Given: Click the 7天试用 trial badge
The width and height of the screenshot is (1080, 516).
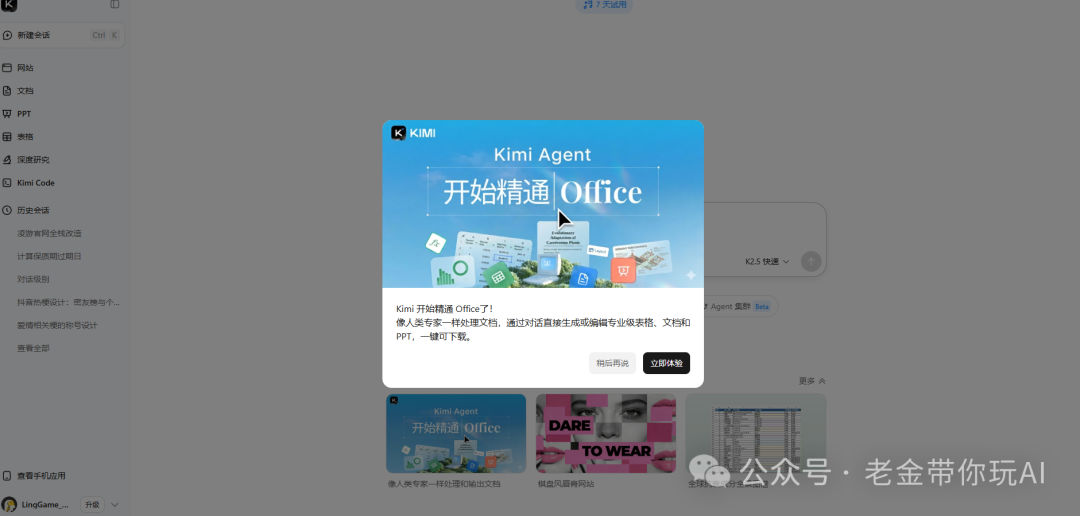Looking at the screenshot, I should [604, 5].
